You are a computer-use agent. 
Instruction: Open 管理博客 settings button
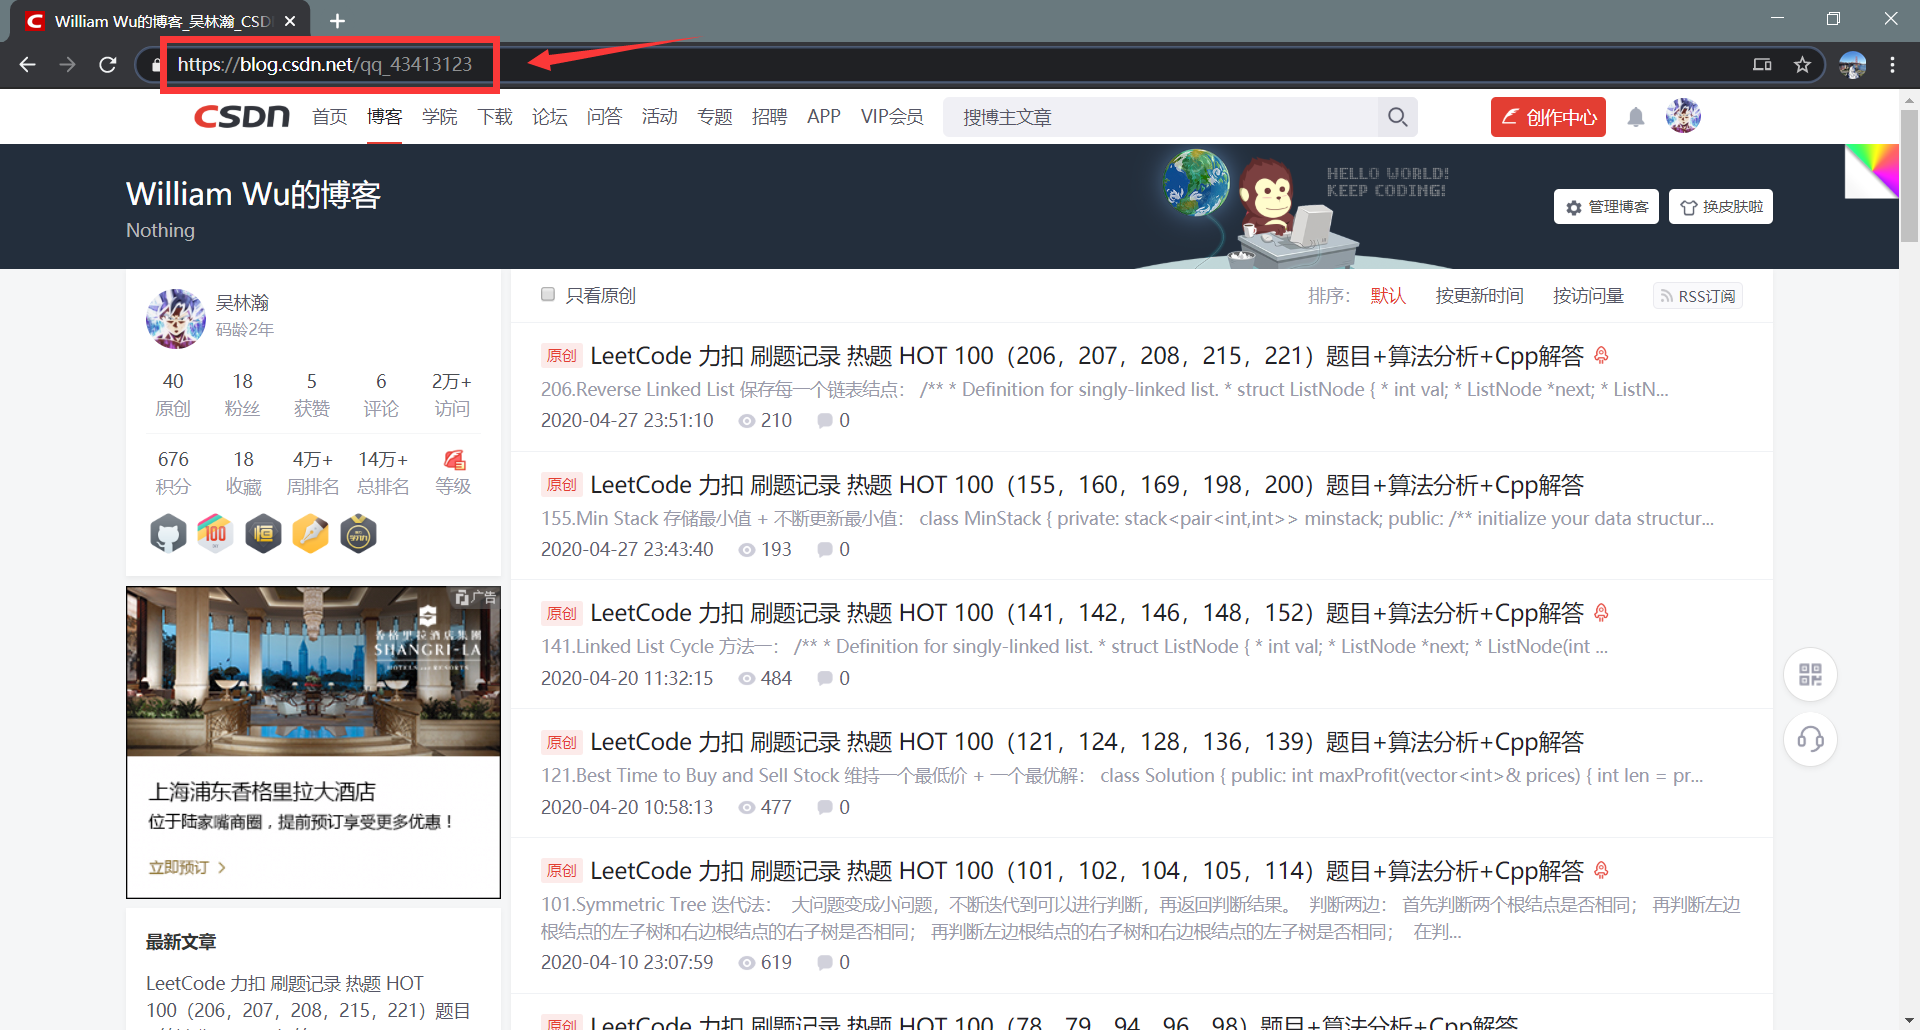pos(1606,207)
